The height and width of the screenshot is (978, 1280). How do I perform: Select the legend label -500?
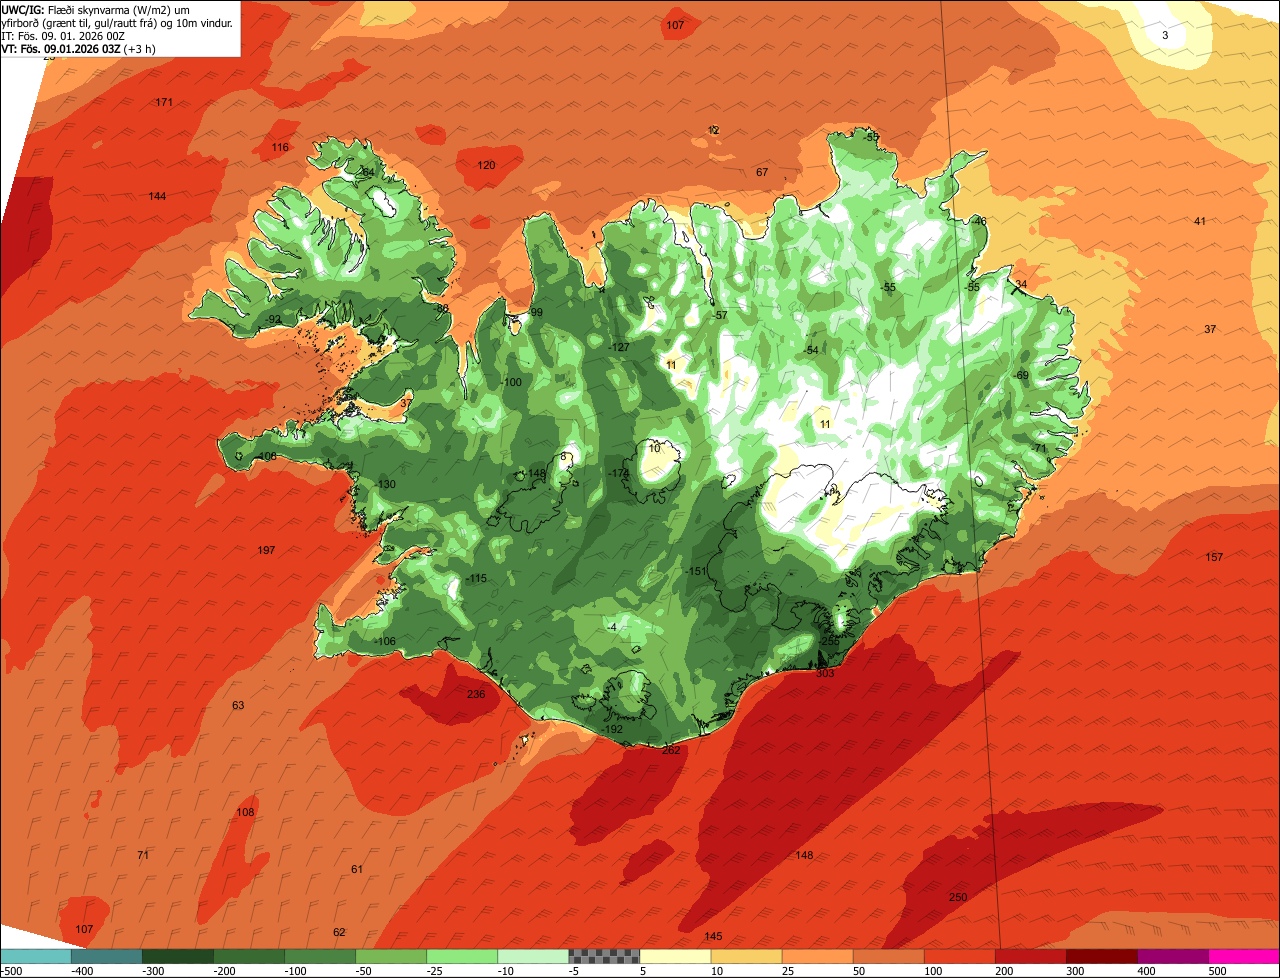(x=11, y=971)
